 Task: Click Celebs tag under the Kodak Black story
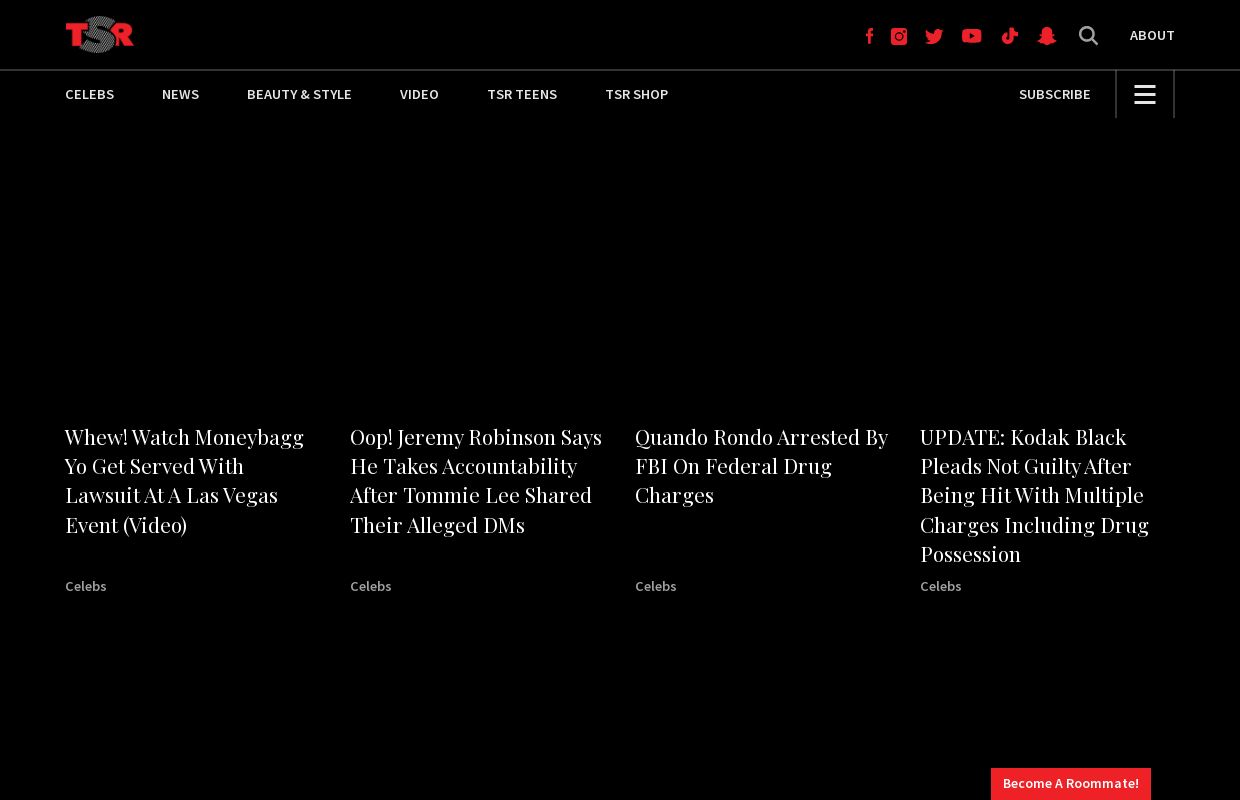tap(940, 586)
